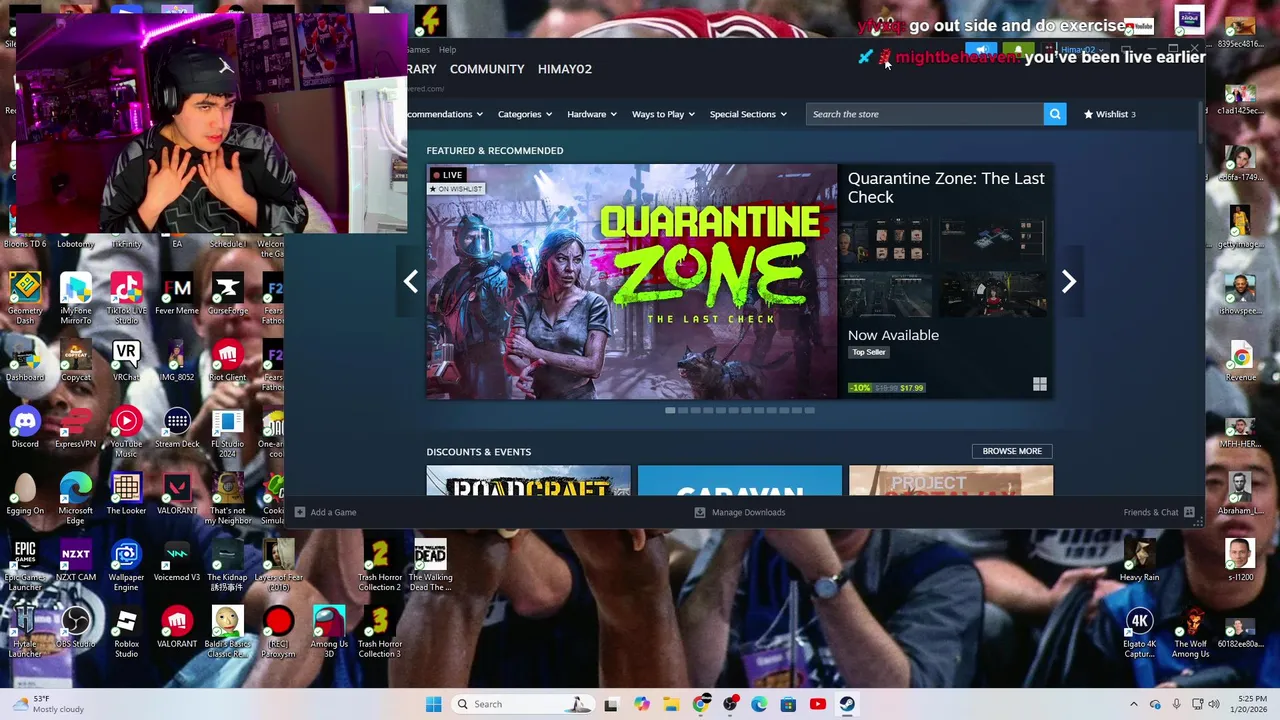Open weather widget showing Mostly cloudy
Screen dimensions: 1280x720
47,704
